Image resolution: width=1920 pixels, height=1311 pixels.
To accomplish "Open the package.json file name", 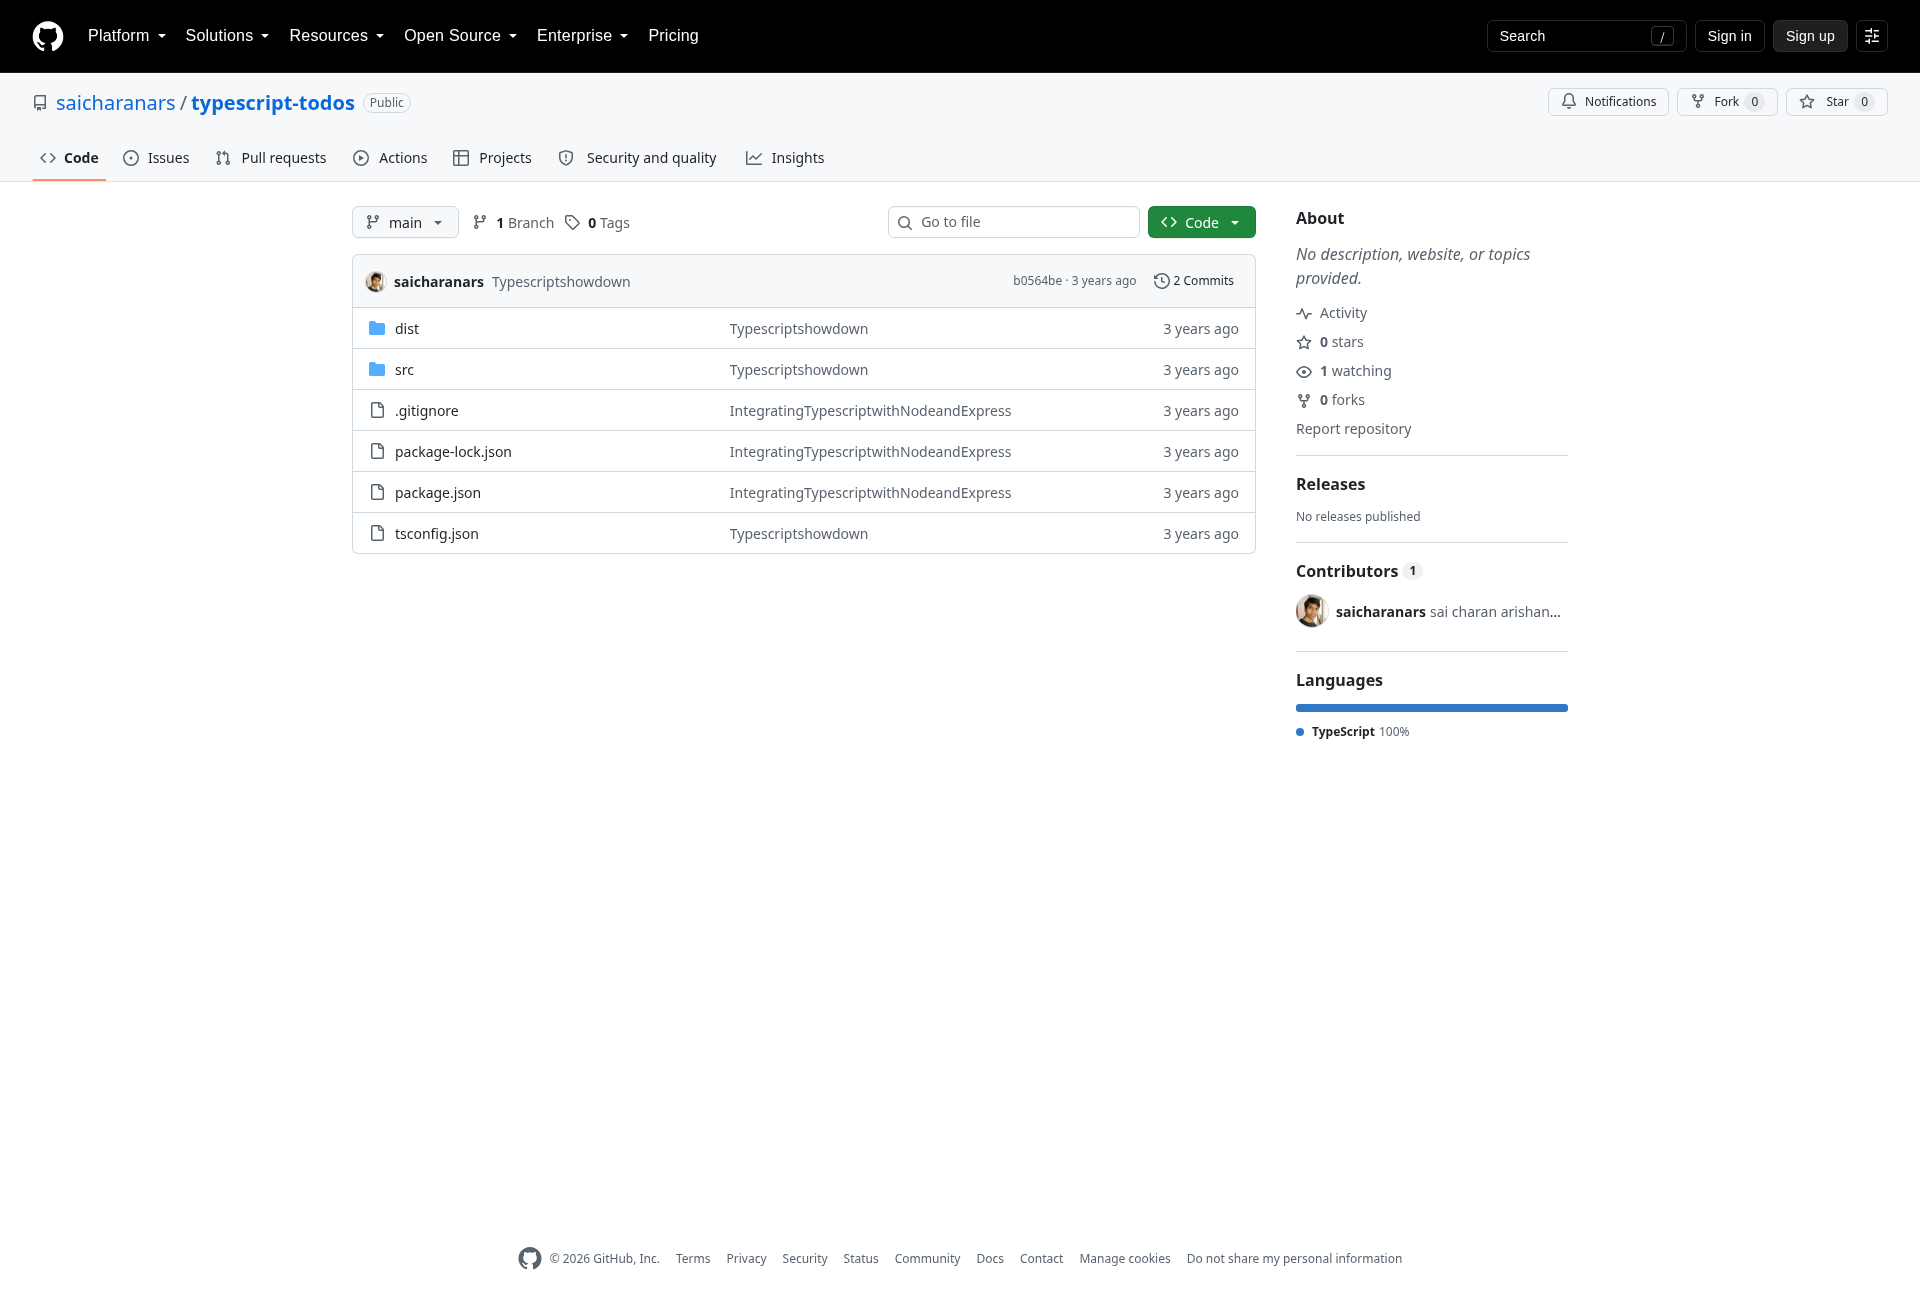I will coord(438,493).
